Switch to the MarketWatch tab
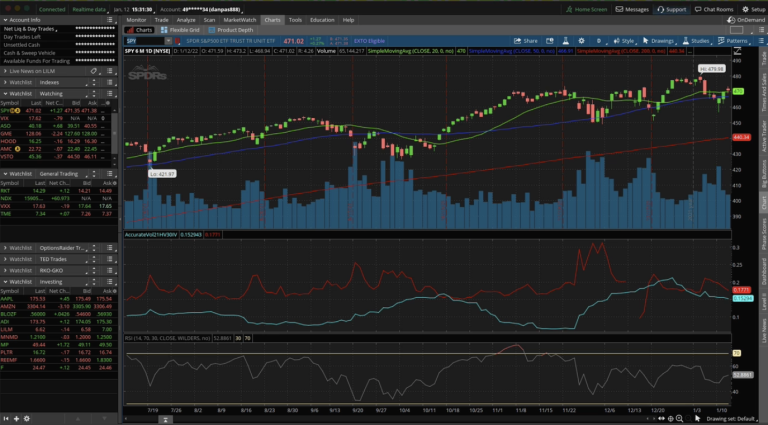Viewport: 768px width, 425px height. coord(239,20)
